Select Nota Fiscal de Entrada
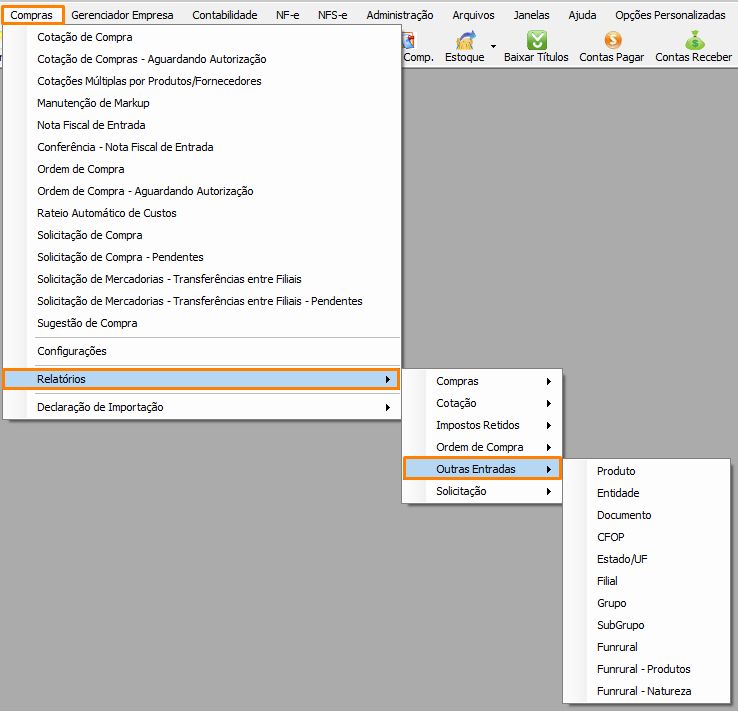Screen dimensions: 738x711 click(x=91, y=125)
